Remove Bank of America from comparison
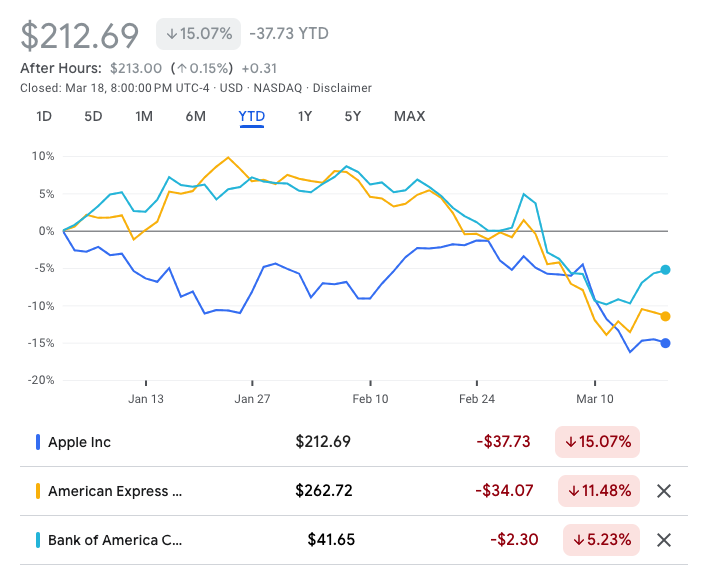Image resolution: width=707 pixels, height=579 pixels. click(x=662, y=540)
